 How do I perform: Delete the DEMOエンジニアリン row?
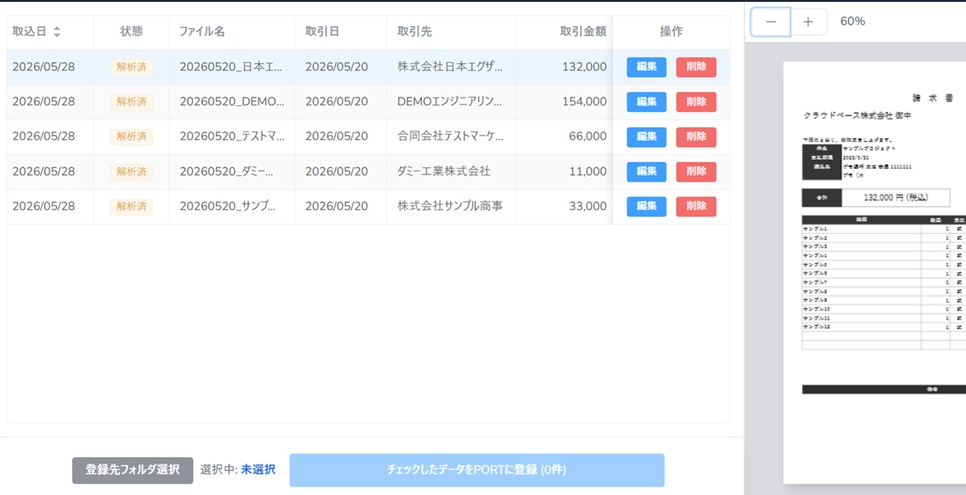point(696,102)
